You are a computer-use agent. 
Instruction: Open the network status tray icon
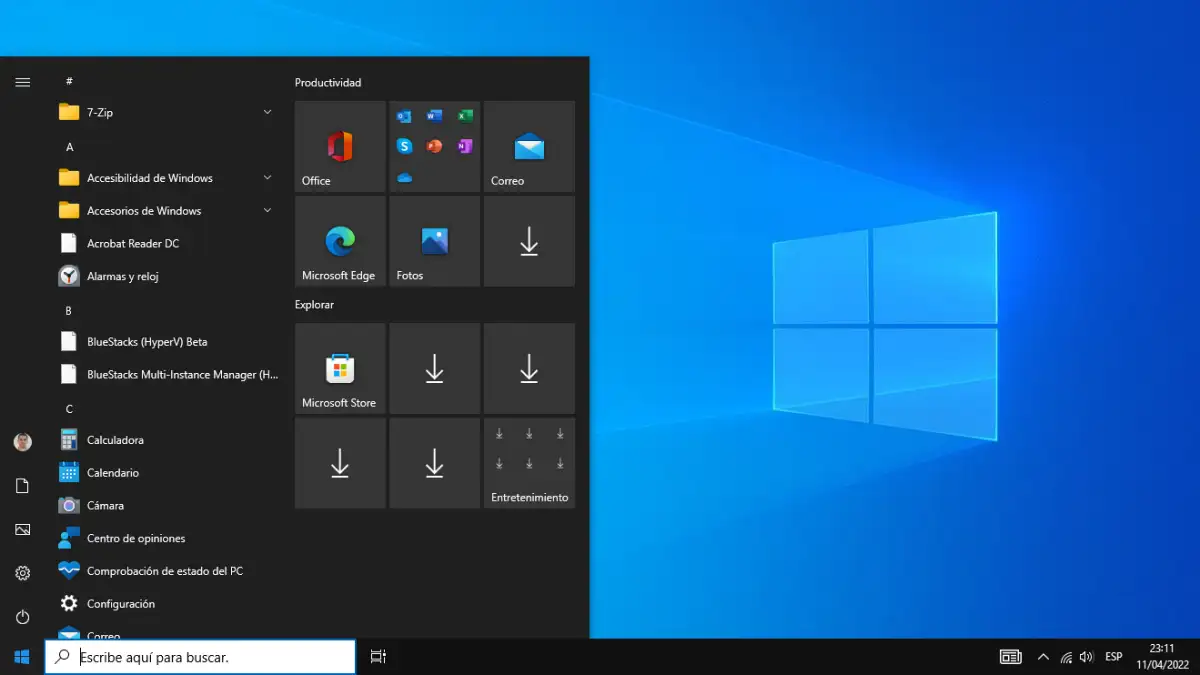(1066, 657)
